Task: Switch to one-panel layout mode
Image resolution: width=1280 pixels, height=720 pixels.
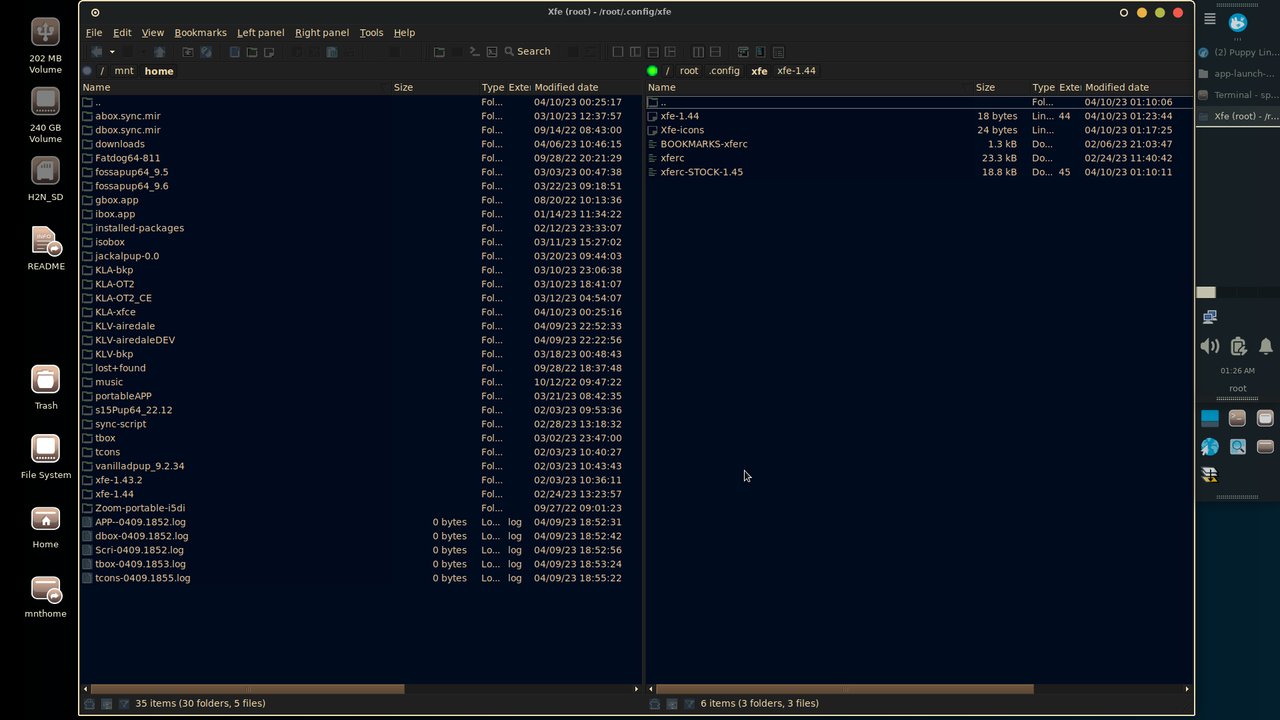Action: click(618, 51)
